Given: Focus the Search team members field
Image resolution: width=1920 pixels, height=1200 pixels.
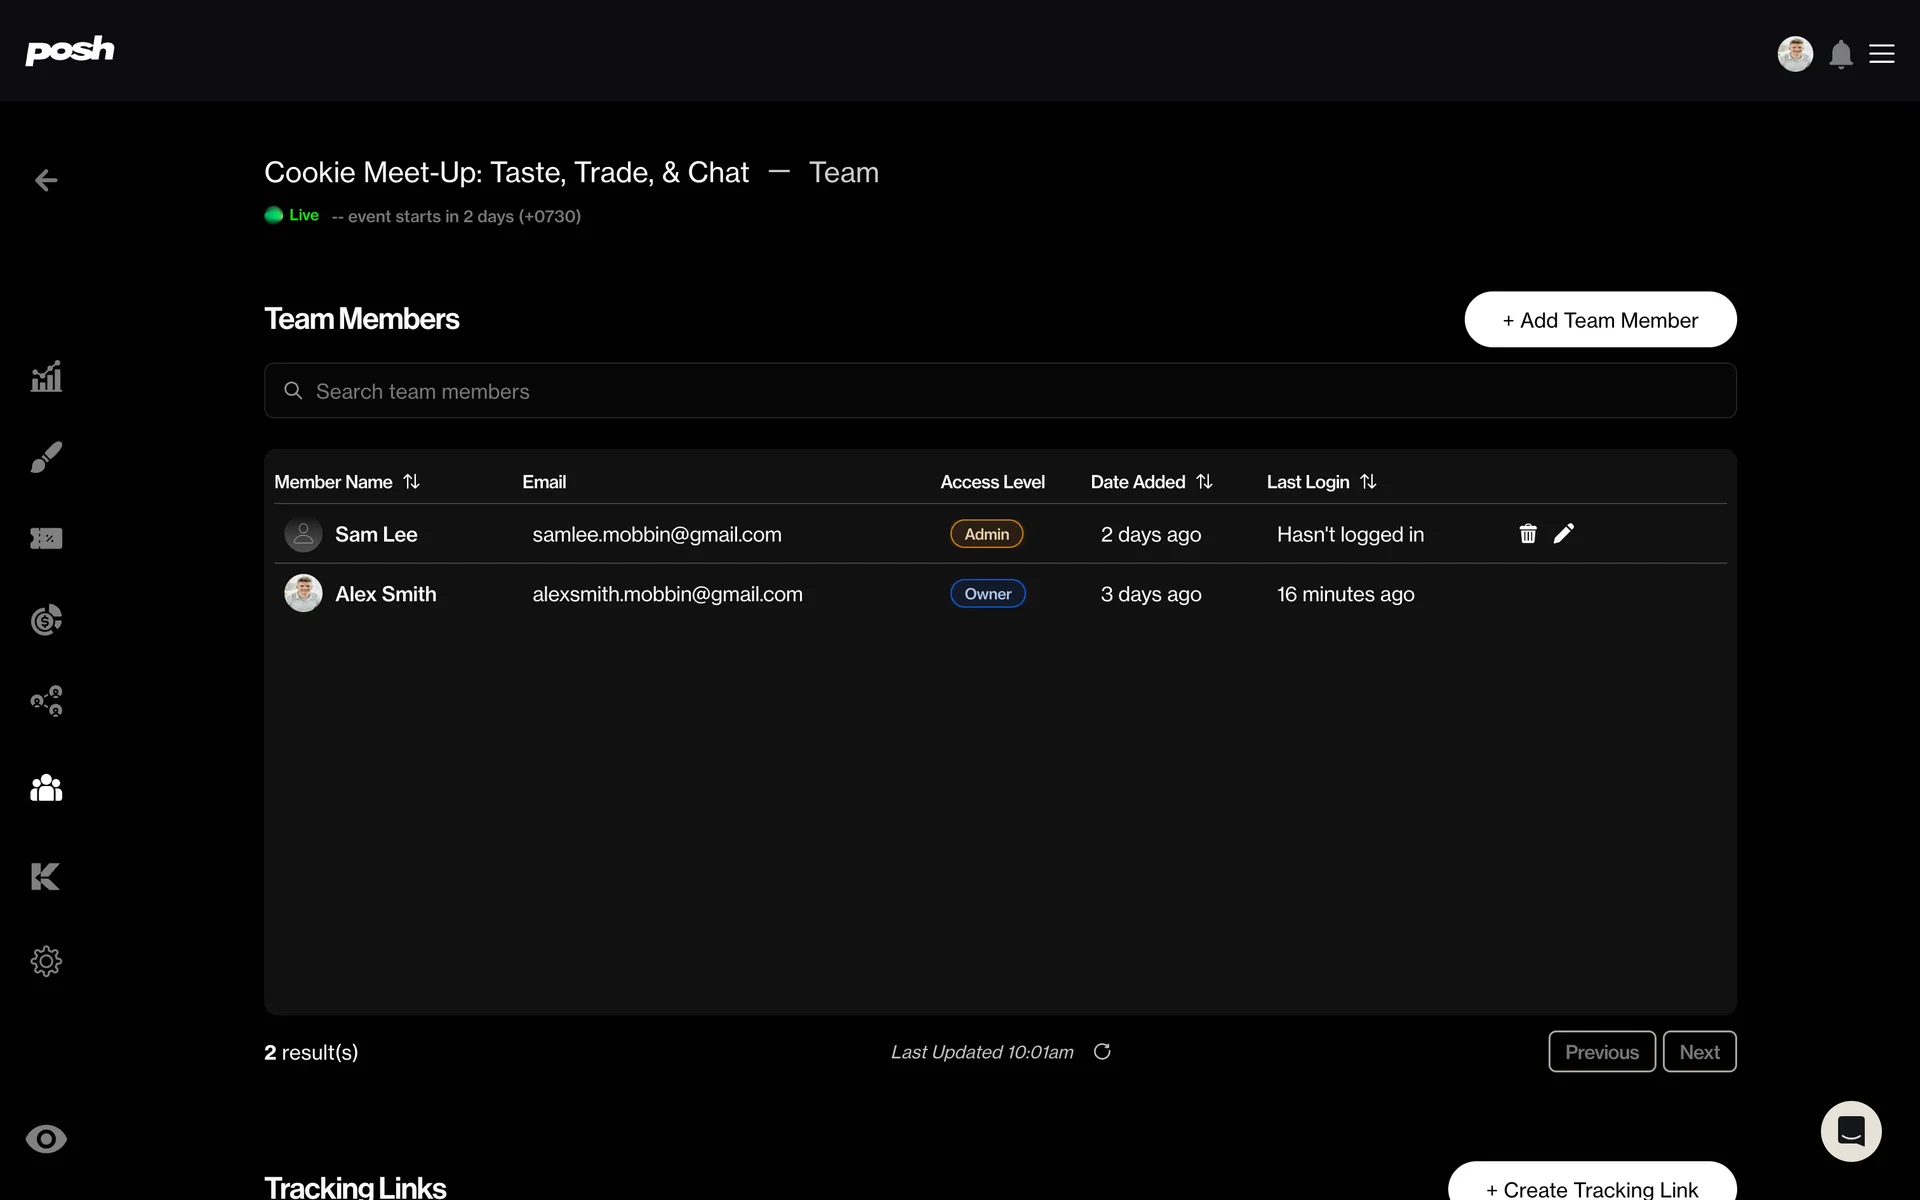Looking at the screenshot, I should click(1000, 391).
